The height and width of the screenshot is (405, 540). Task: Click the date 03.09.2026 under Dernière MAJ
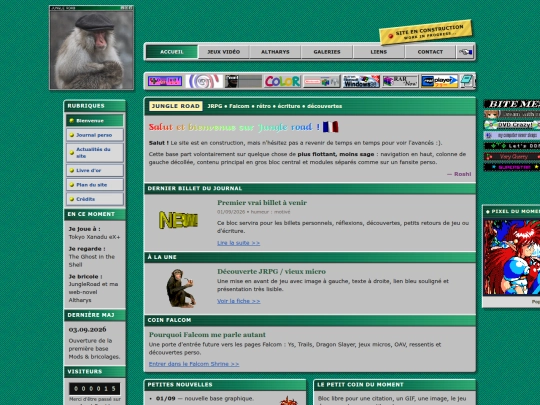click(87, 329)
